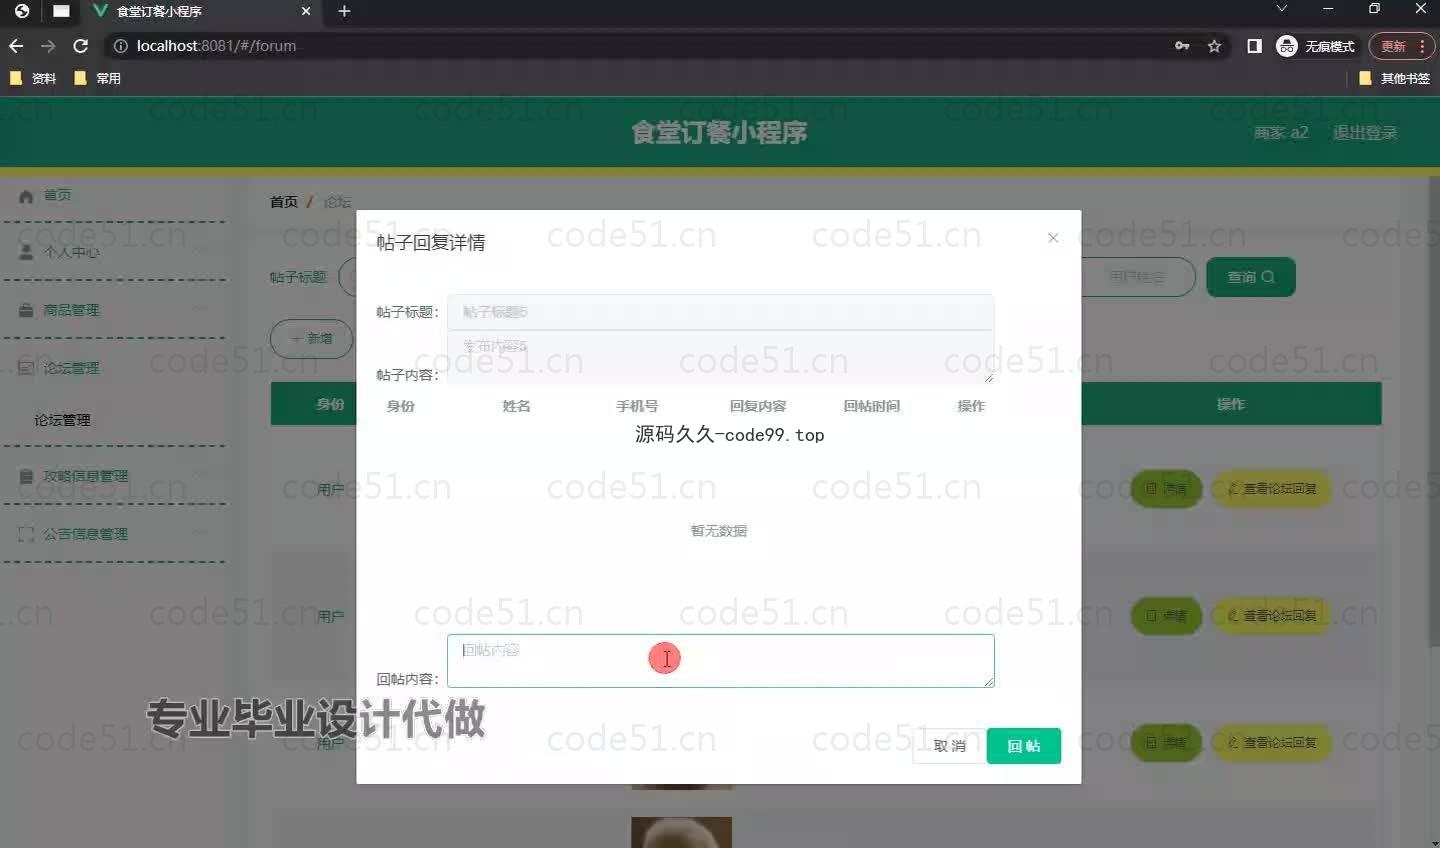Toggle the browser side panel icon
The height and width of the screenshot is (848, 1440).
pyautogui.click(x=1254, y=46)
